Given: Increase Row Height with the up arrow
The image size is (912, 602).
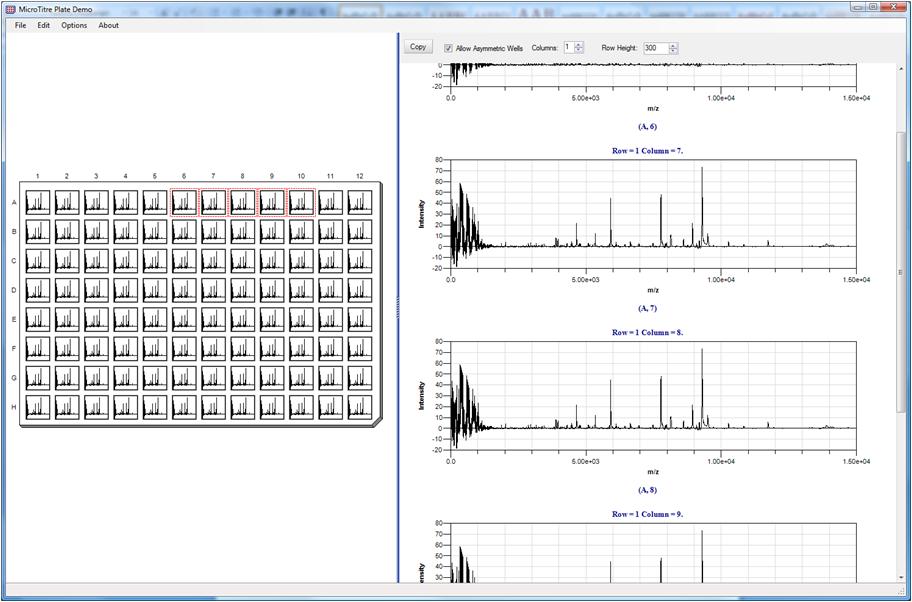Looking at the screenshot, I should pyautogui.click(x=673, y=45).
